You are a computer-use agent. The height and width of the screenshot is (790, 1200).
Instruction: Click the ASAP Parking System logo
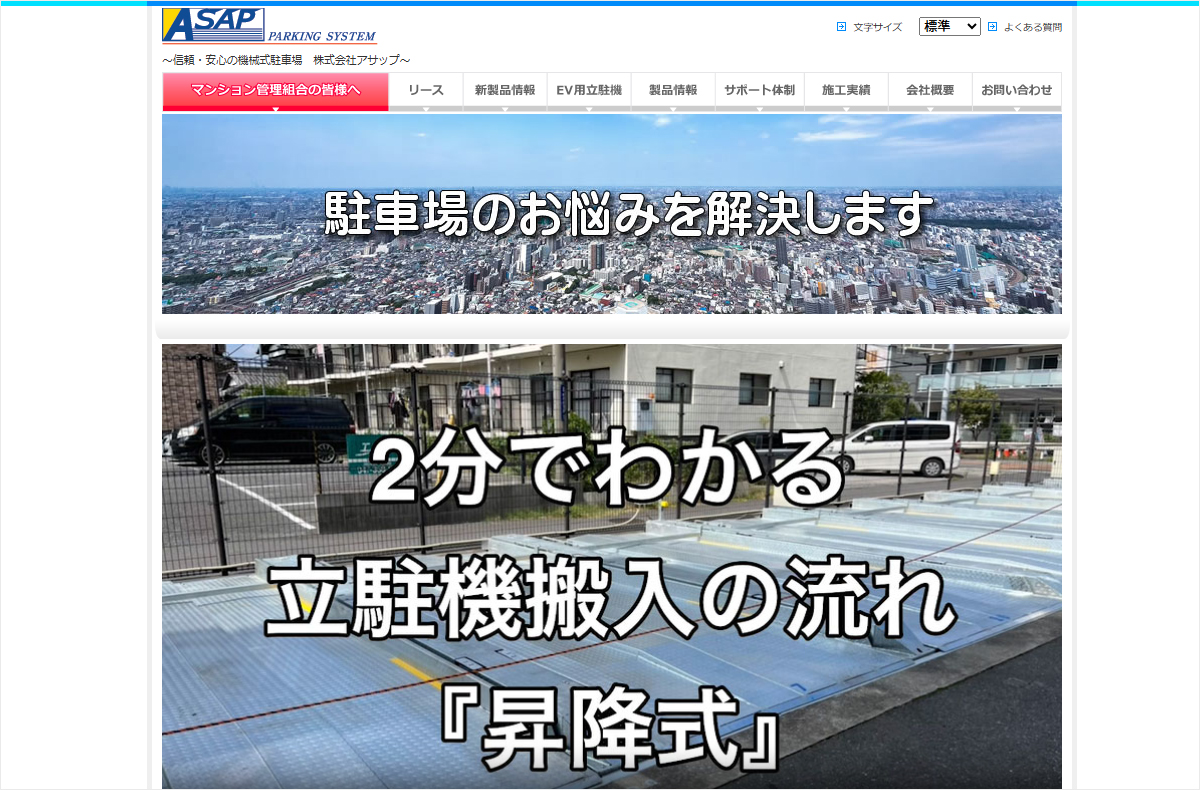(268, 26)
